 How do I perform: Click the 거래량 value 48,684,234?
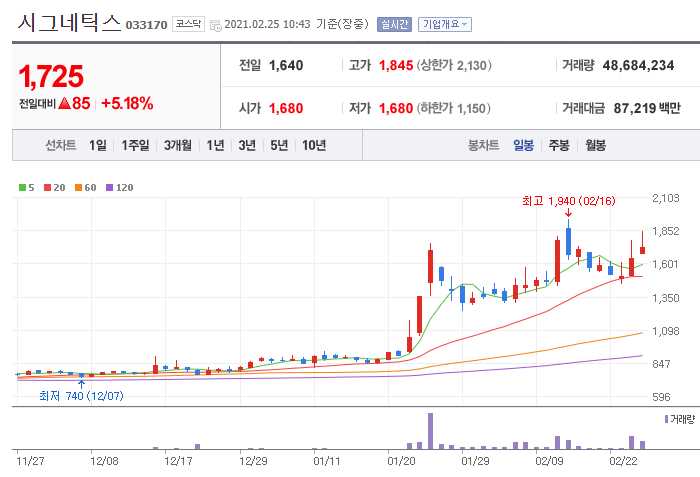638,66
